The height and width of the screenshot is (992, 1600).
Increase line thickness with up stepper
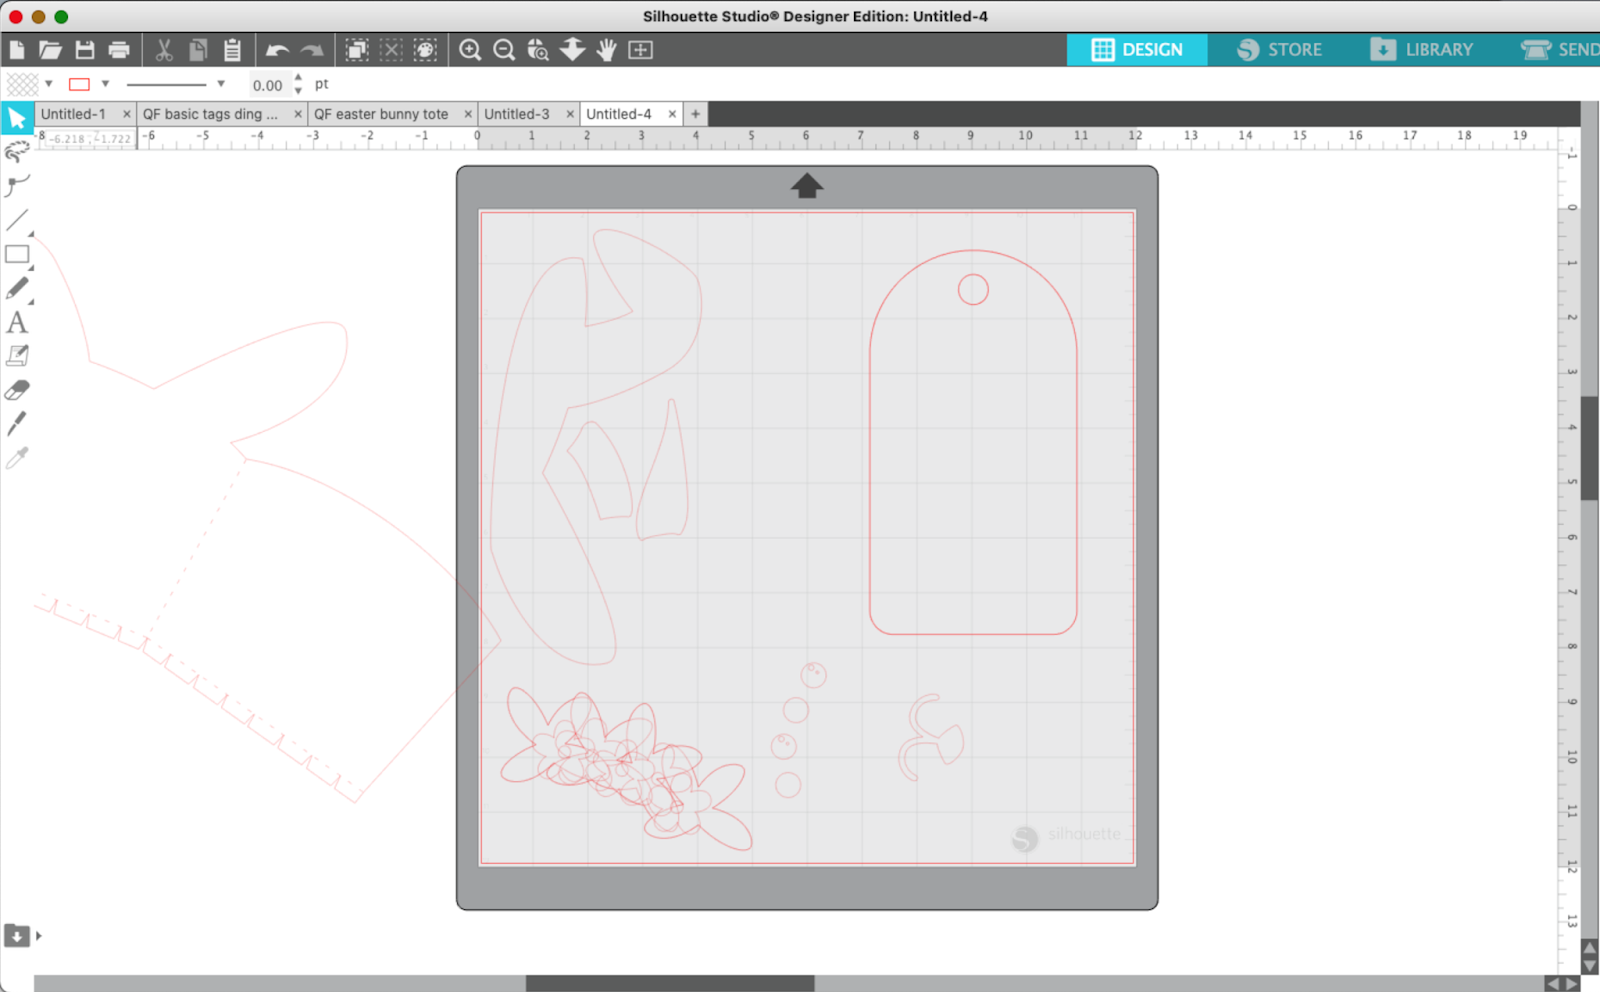298,78
